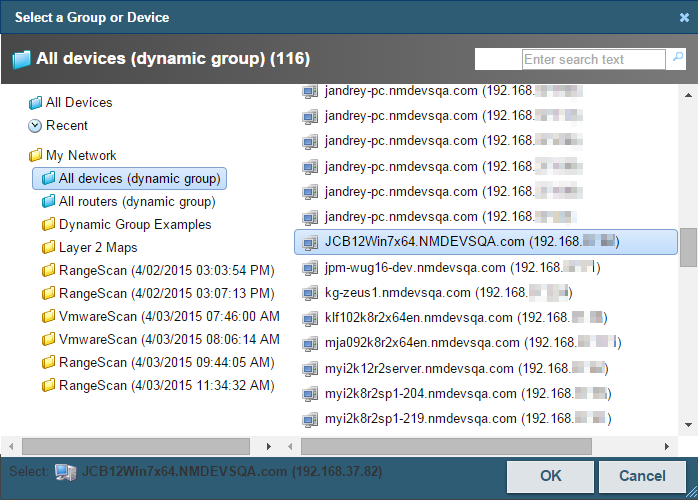Select device kg-zeus1.nmdevsqa.com
The width and height of the screenshot is (698, 500).
pos(448,293)
